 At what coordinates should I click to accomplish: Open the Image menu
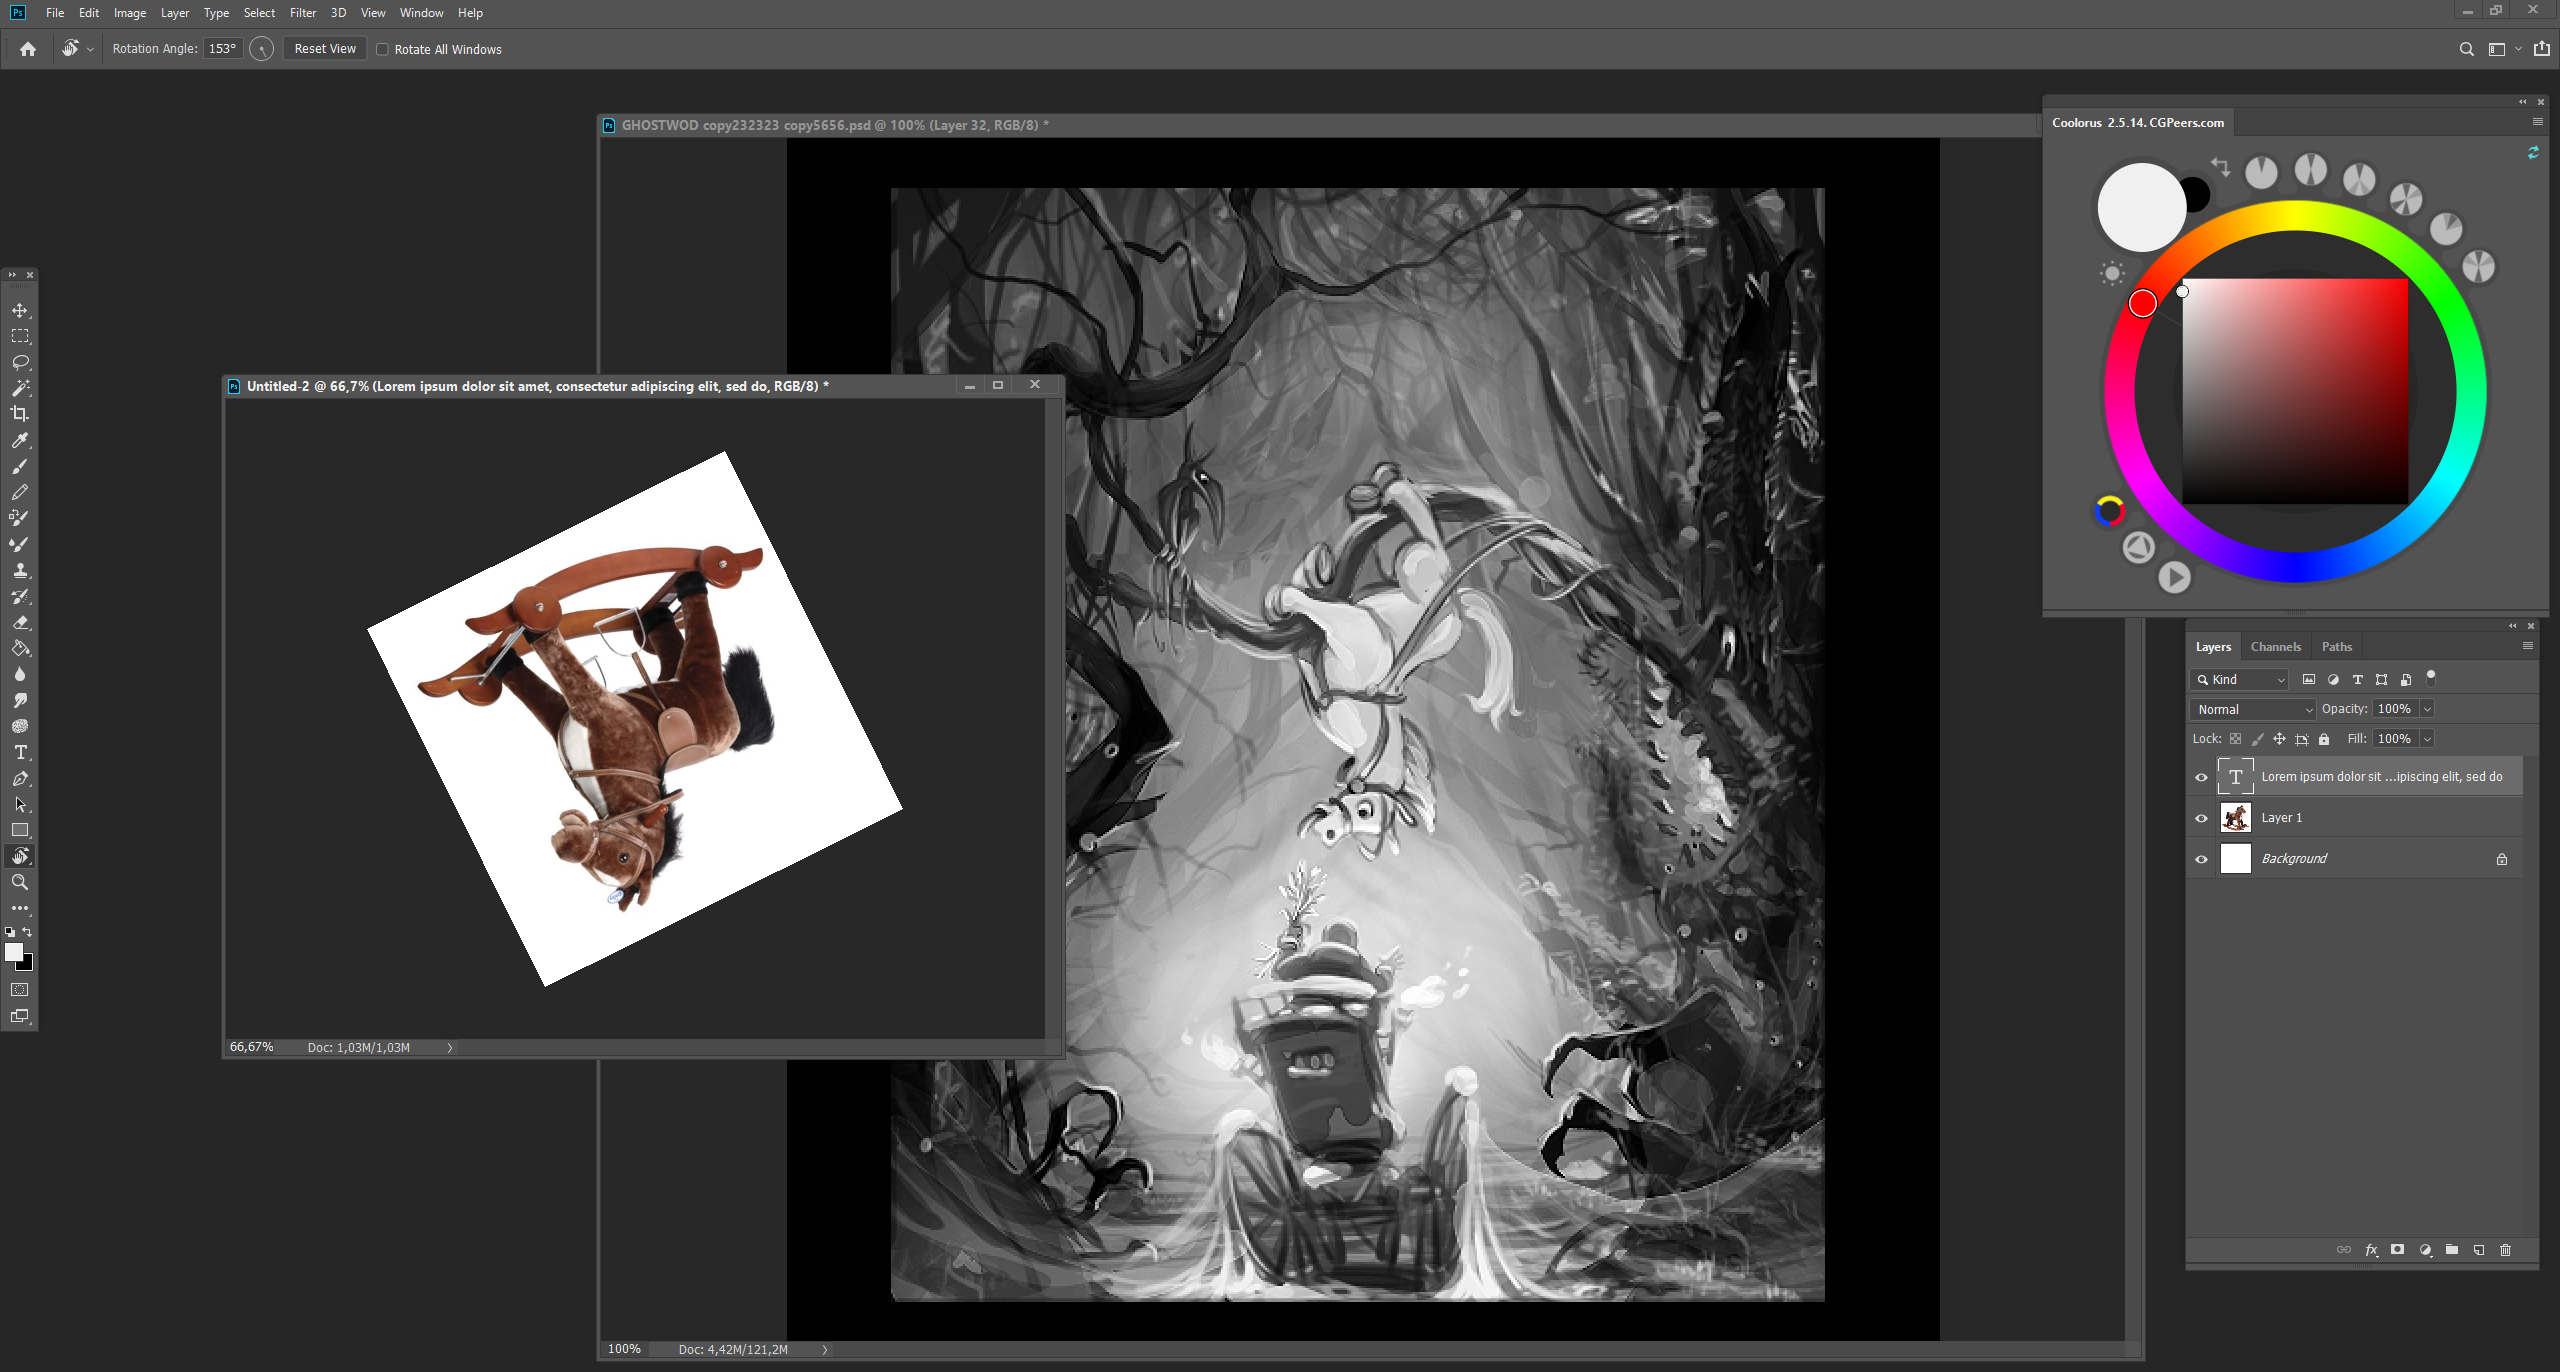(x=130, y=13)
